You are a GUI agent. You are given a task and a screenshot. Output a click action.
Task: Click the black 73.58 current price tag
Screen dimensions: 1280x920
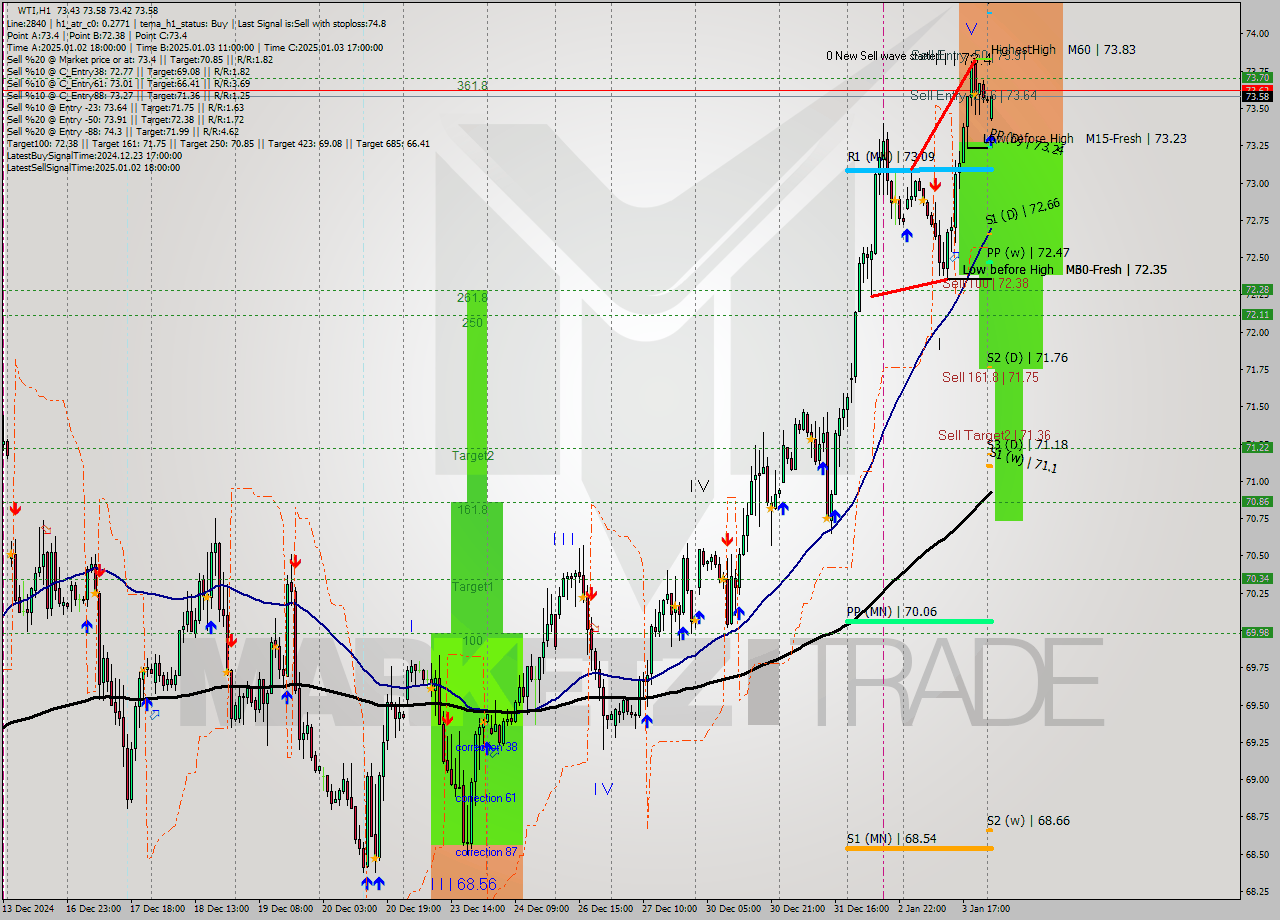[x=1257, y=97]
